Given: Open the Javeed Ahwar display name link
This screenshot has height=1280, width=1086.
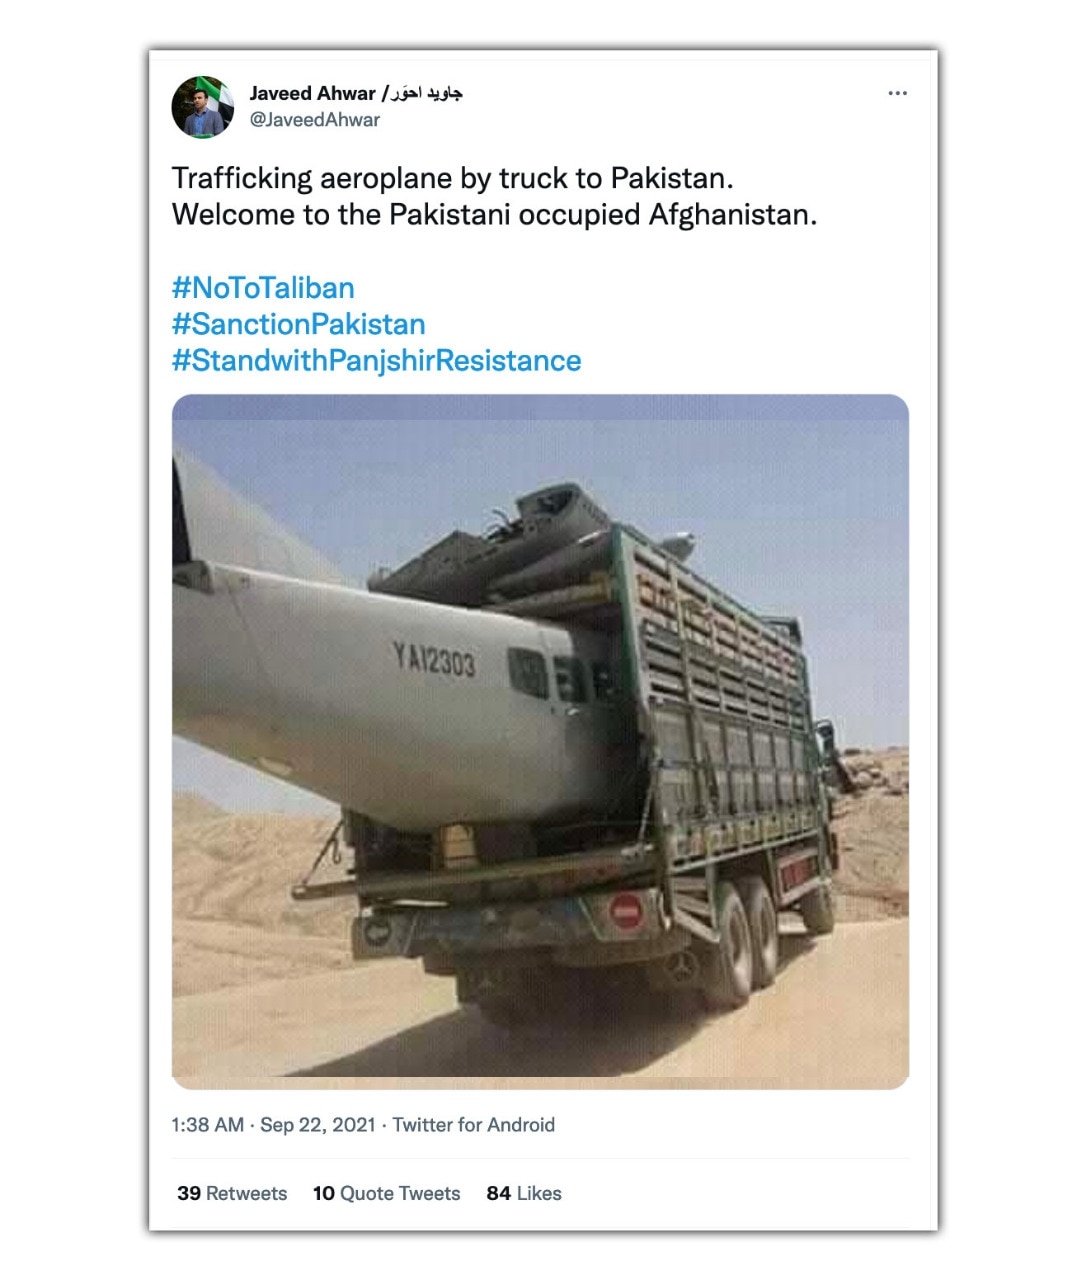Looking at the screenshot, I should pyautogui.click(x=312, y=93).
